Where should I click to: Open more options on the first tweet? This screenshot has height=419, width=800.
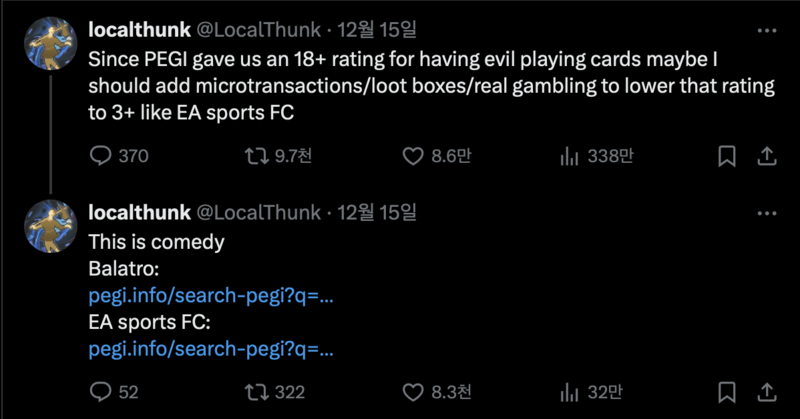(766, 29)
